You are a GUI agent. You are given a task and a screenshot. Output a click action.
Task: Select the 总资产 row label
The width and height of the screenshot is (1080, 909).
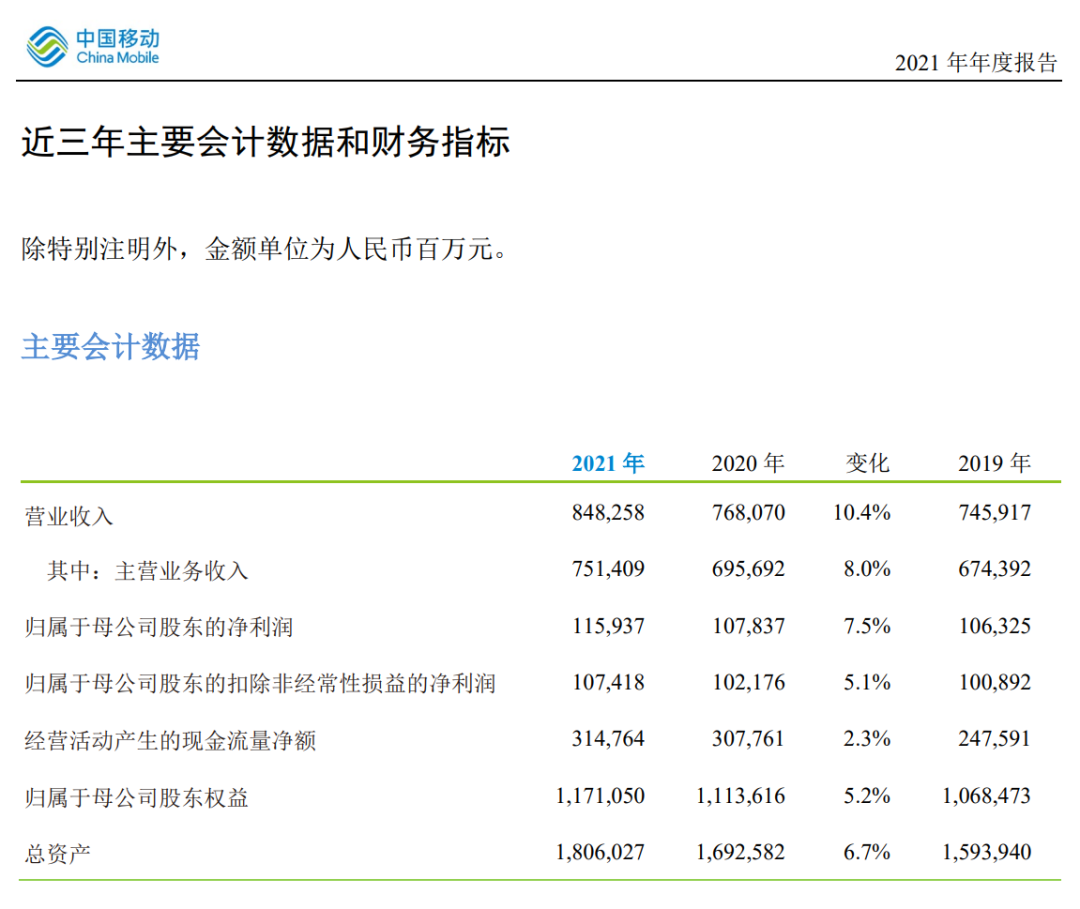tap(58, 854)
